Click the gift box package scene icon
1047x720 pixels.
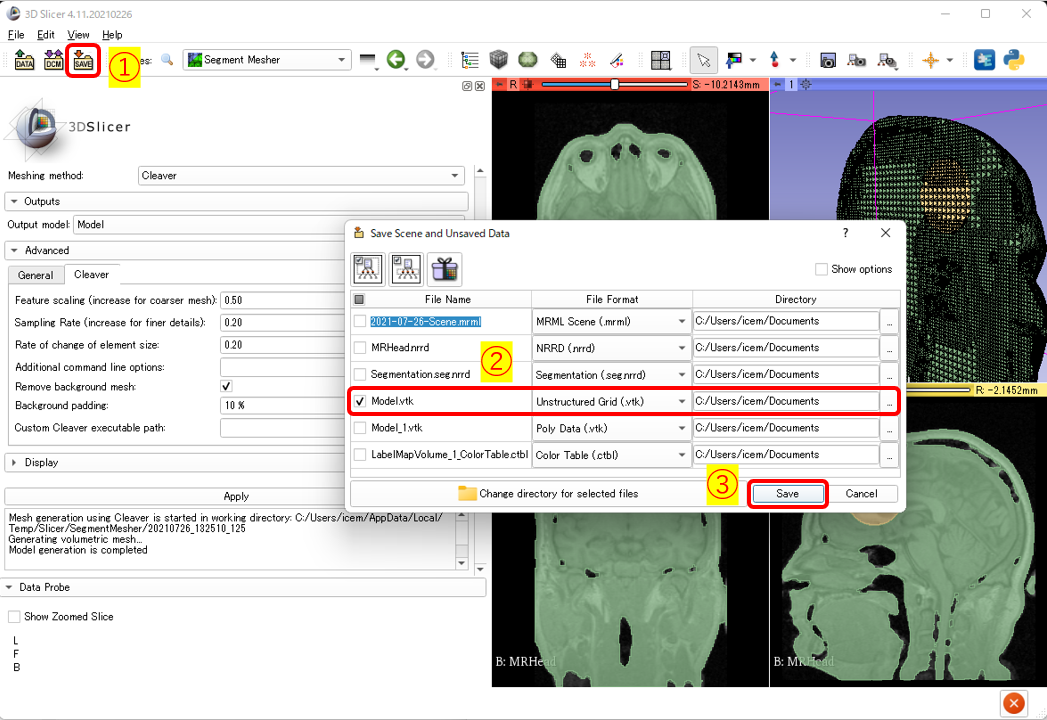[444, 269]
